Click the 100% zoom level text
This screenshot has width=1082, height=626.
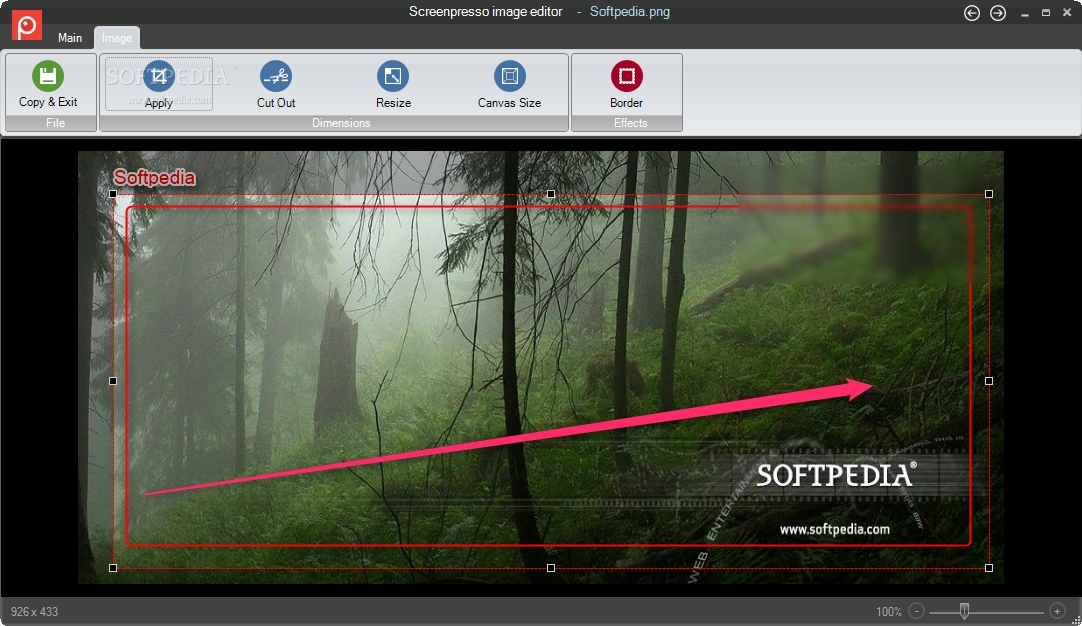889,612
